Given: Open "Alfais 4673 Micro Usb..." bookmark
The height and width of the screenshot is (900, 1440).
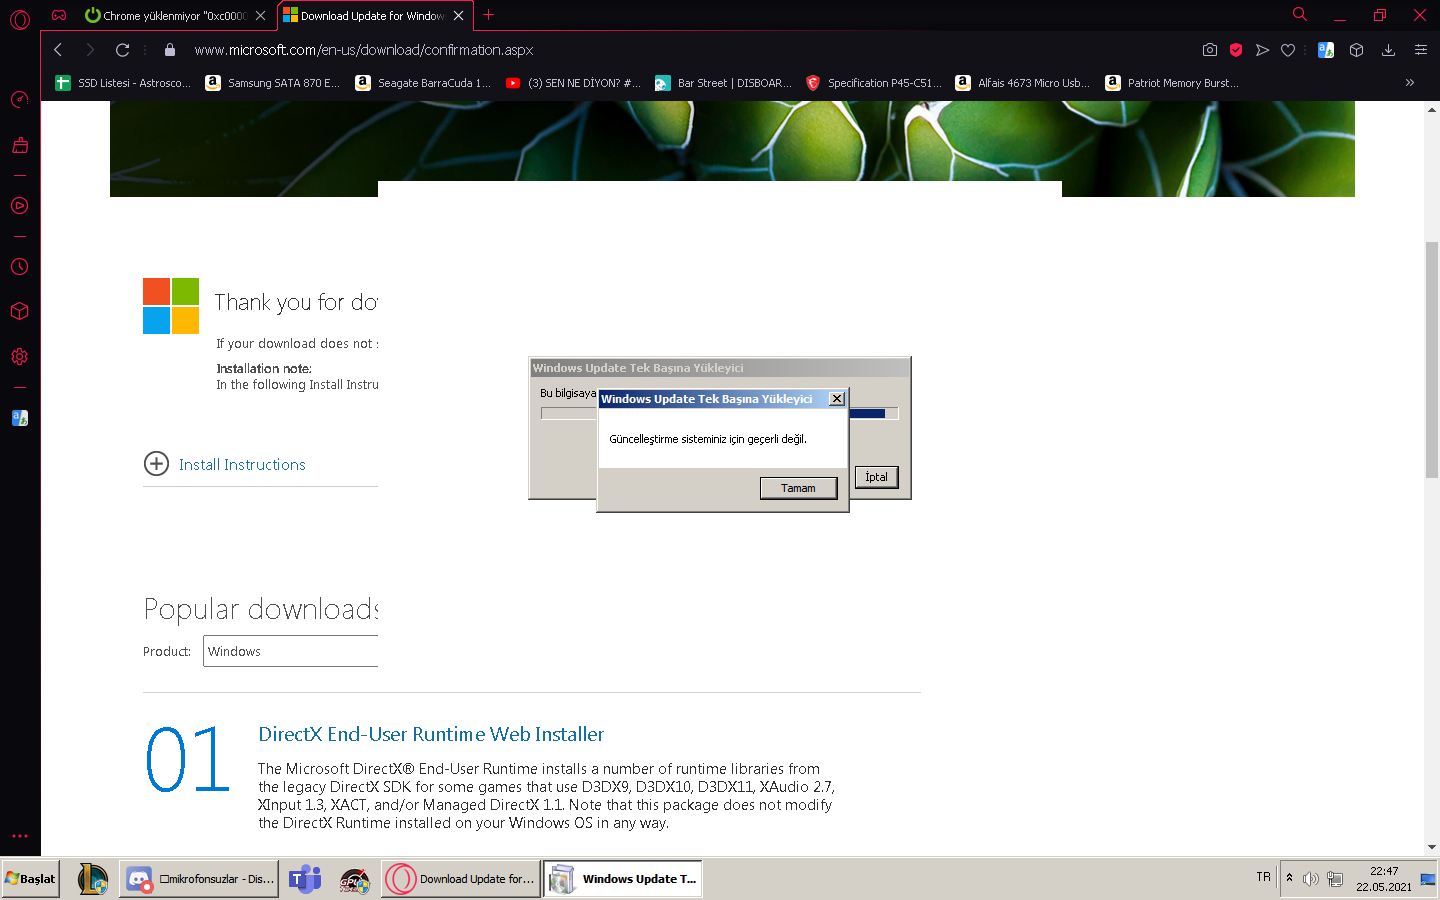Looking at the screenshot, I should 1023,83.
